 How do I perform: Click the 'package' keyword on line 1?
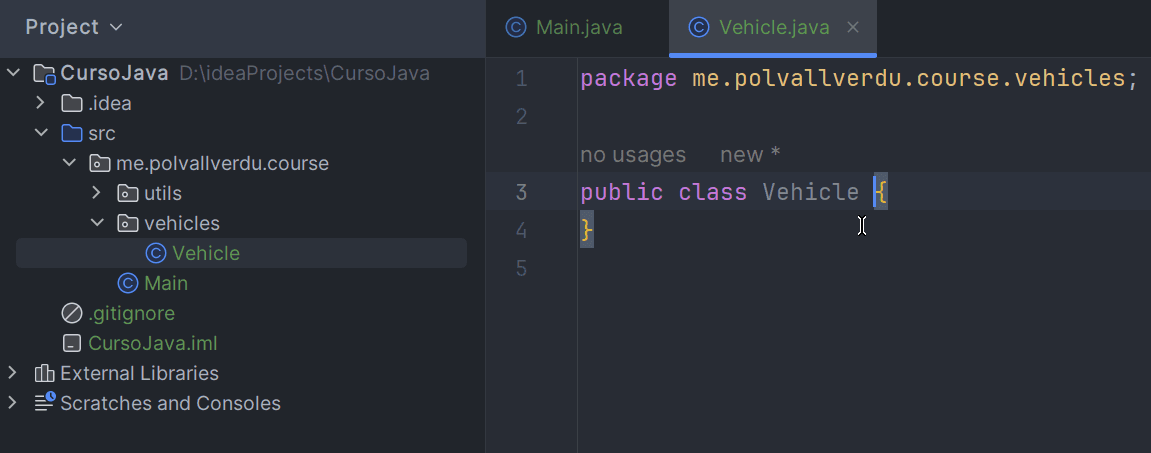point(628,79)
